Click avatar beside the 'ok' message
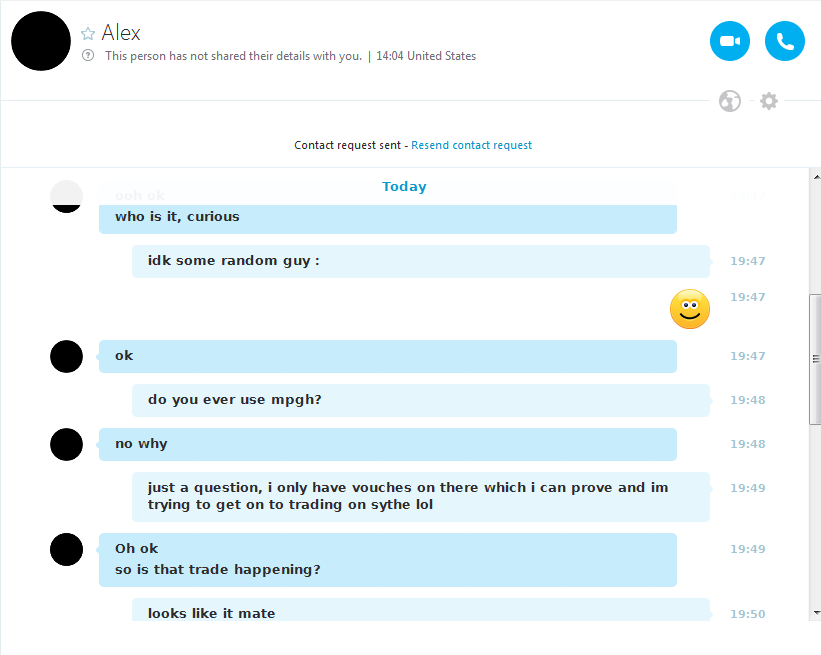Screen dimensions: 821x655 [x=66, y=356]
